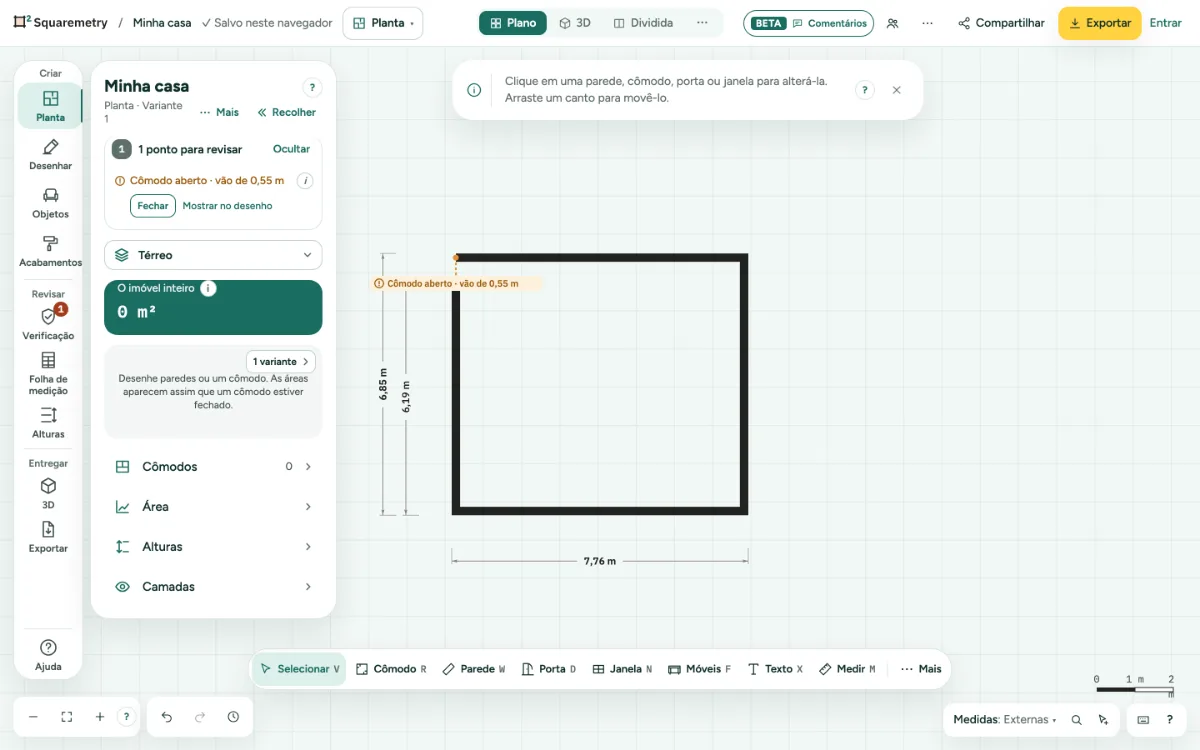
Task: Open Objetos in the left sidebar
Action: tap(50, 203)
